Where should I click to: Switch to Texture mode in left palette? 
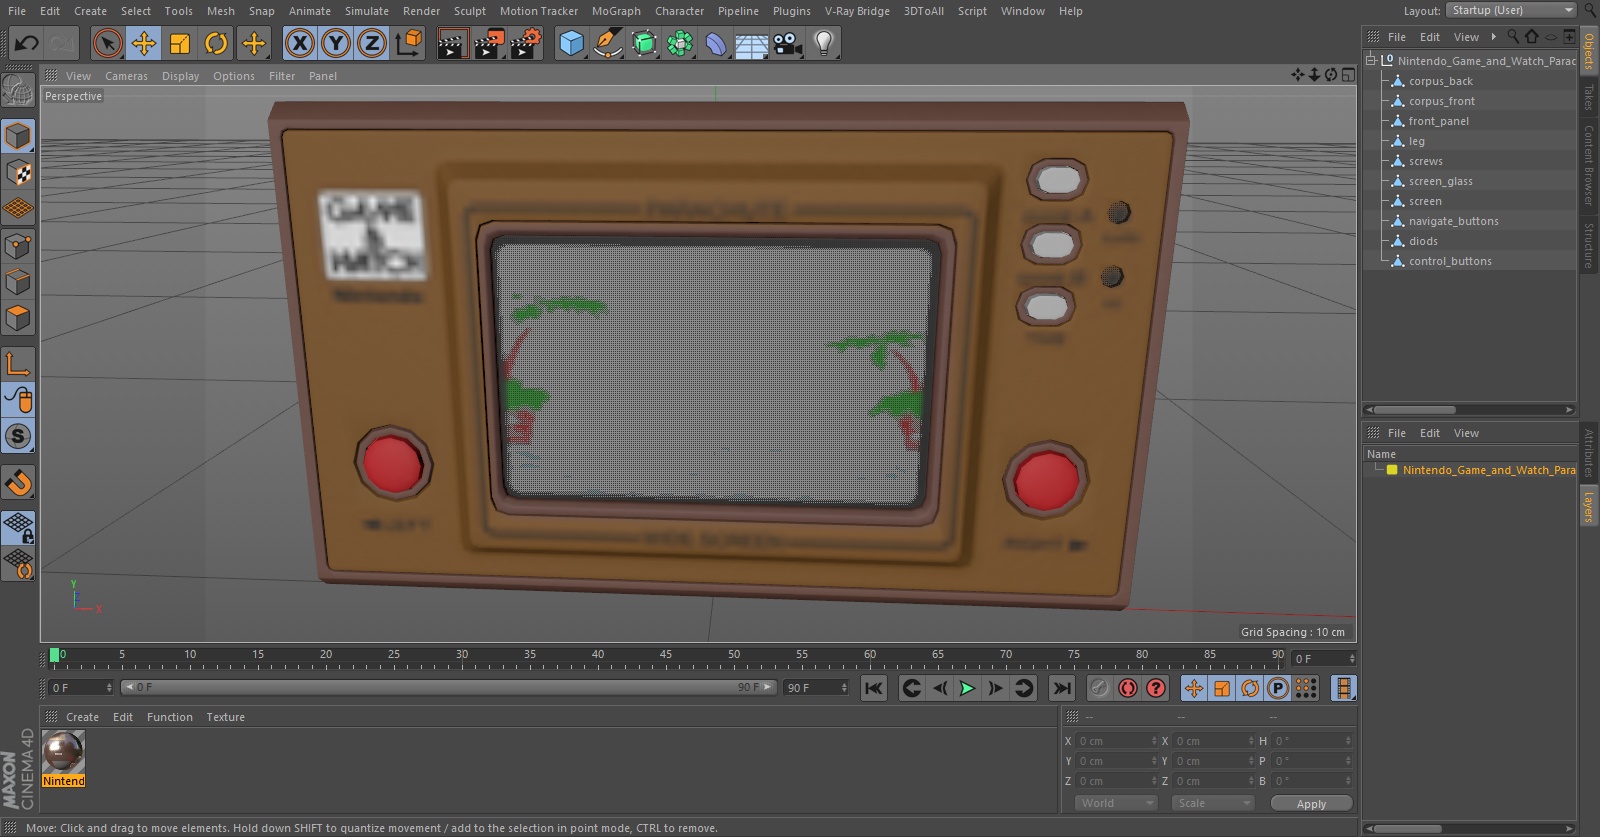[x=18, y=172]
